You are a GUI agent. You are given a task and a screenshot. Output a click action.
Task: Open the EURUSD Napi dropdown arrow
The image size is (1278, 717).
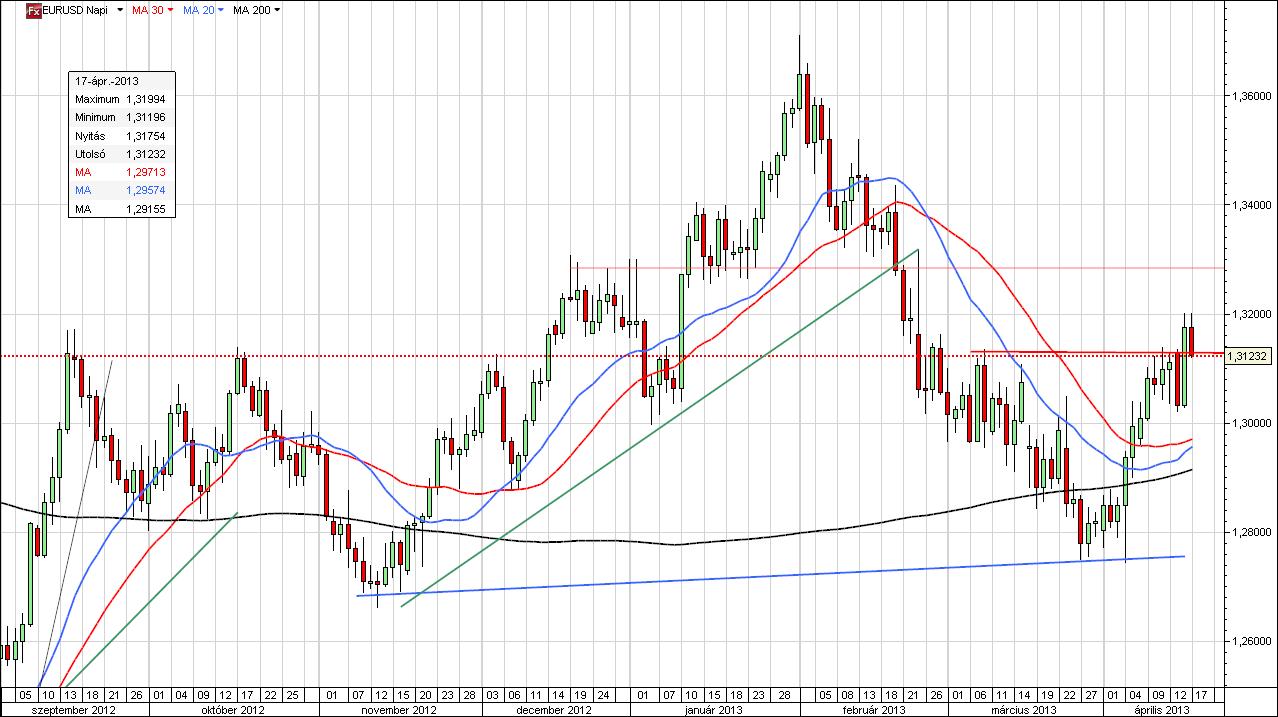pyautogui.click(x=121, y=10)
